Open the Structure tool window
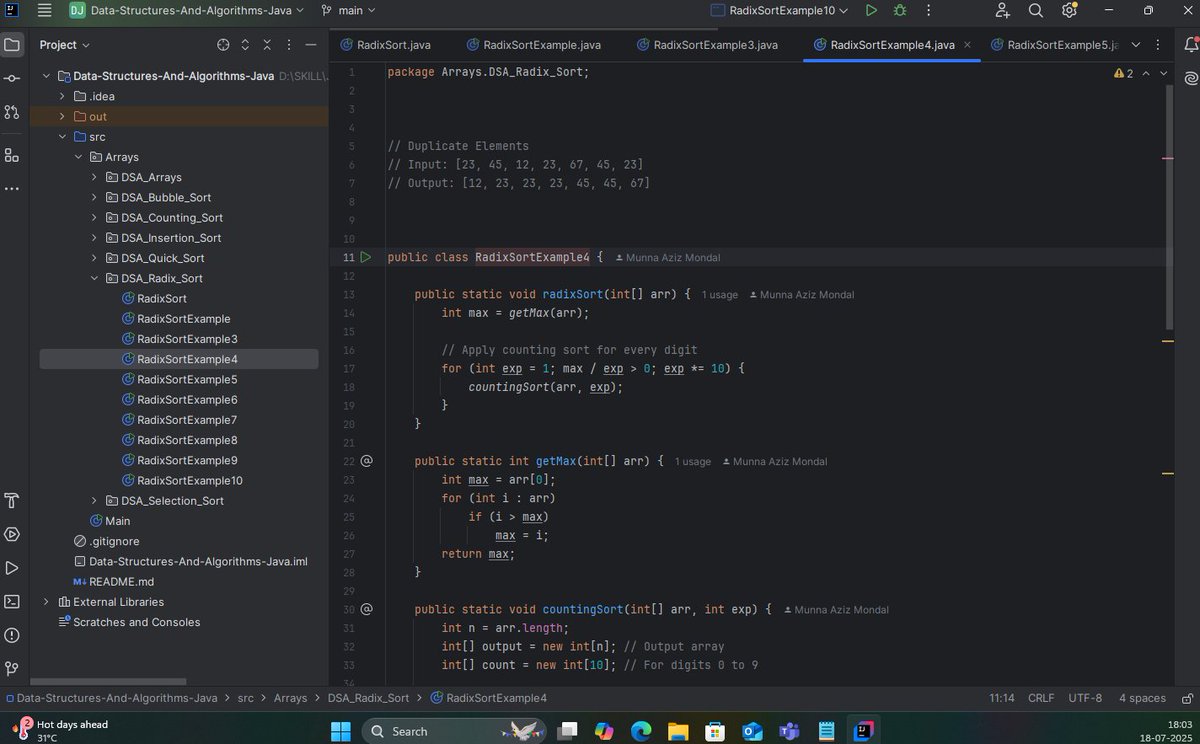1200x744 pixels. pos(12,155)
